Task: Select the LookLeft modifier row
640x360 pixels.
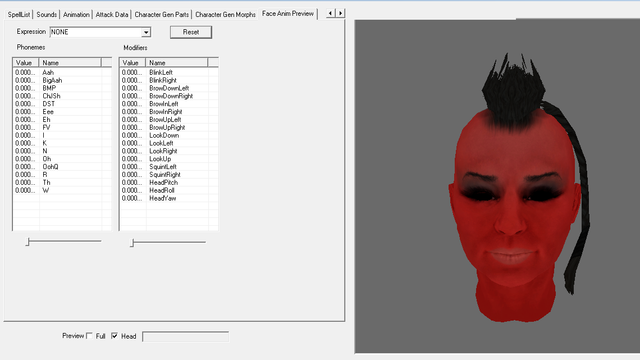Action: (x=169, y=143)
